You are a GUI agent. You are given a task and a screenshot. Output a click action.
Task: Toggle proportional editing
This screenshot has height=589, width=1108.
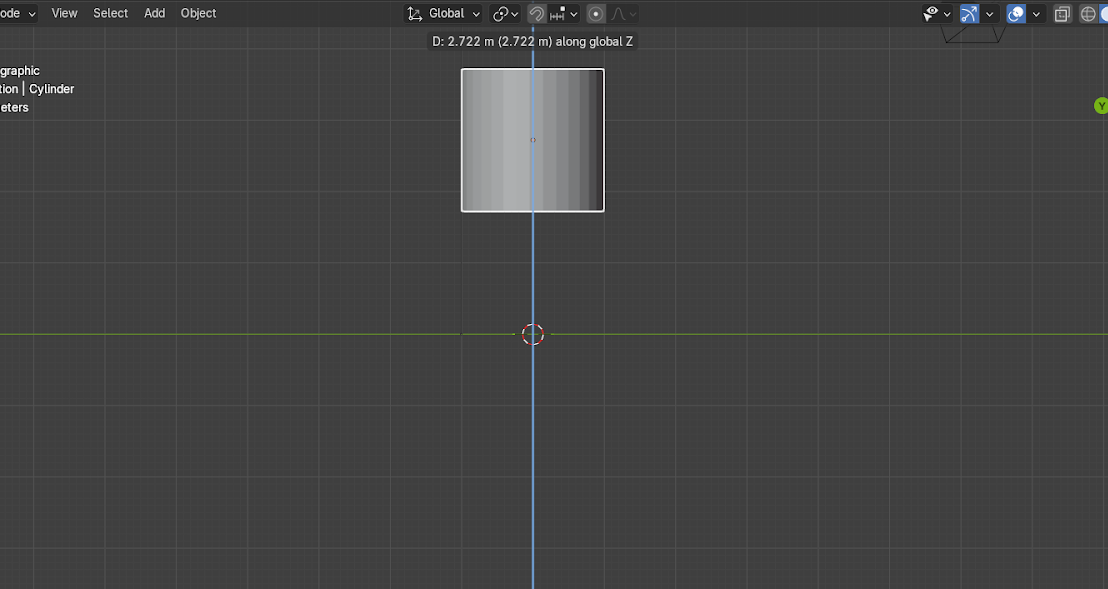[x=596, y=13]
